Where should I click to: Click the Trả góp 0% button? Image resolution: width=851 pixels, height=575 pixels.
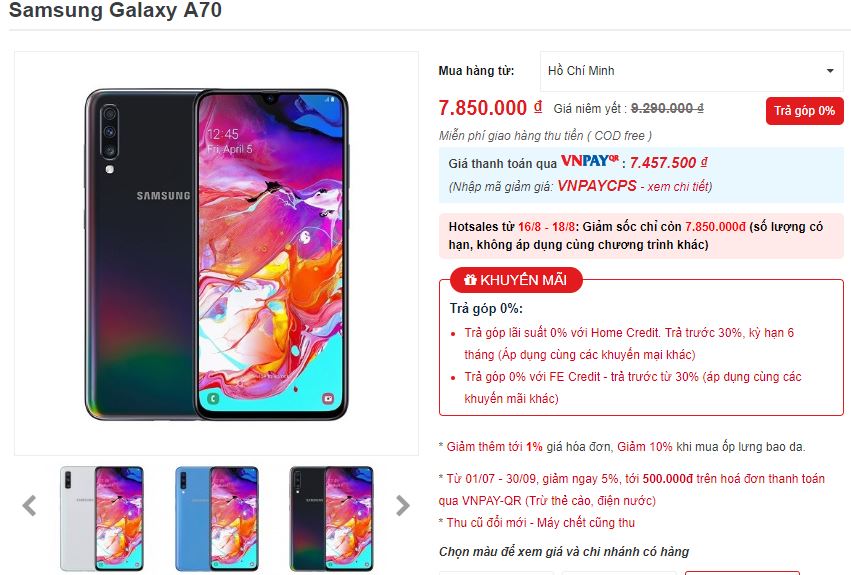click(x=804, y=111)
